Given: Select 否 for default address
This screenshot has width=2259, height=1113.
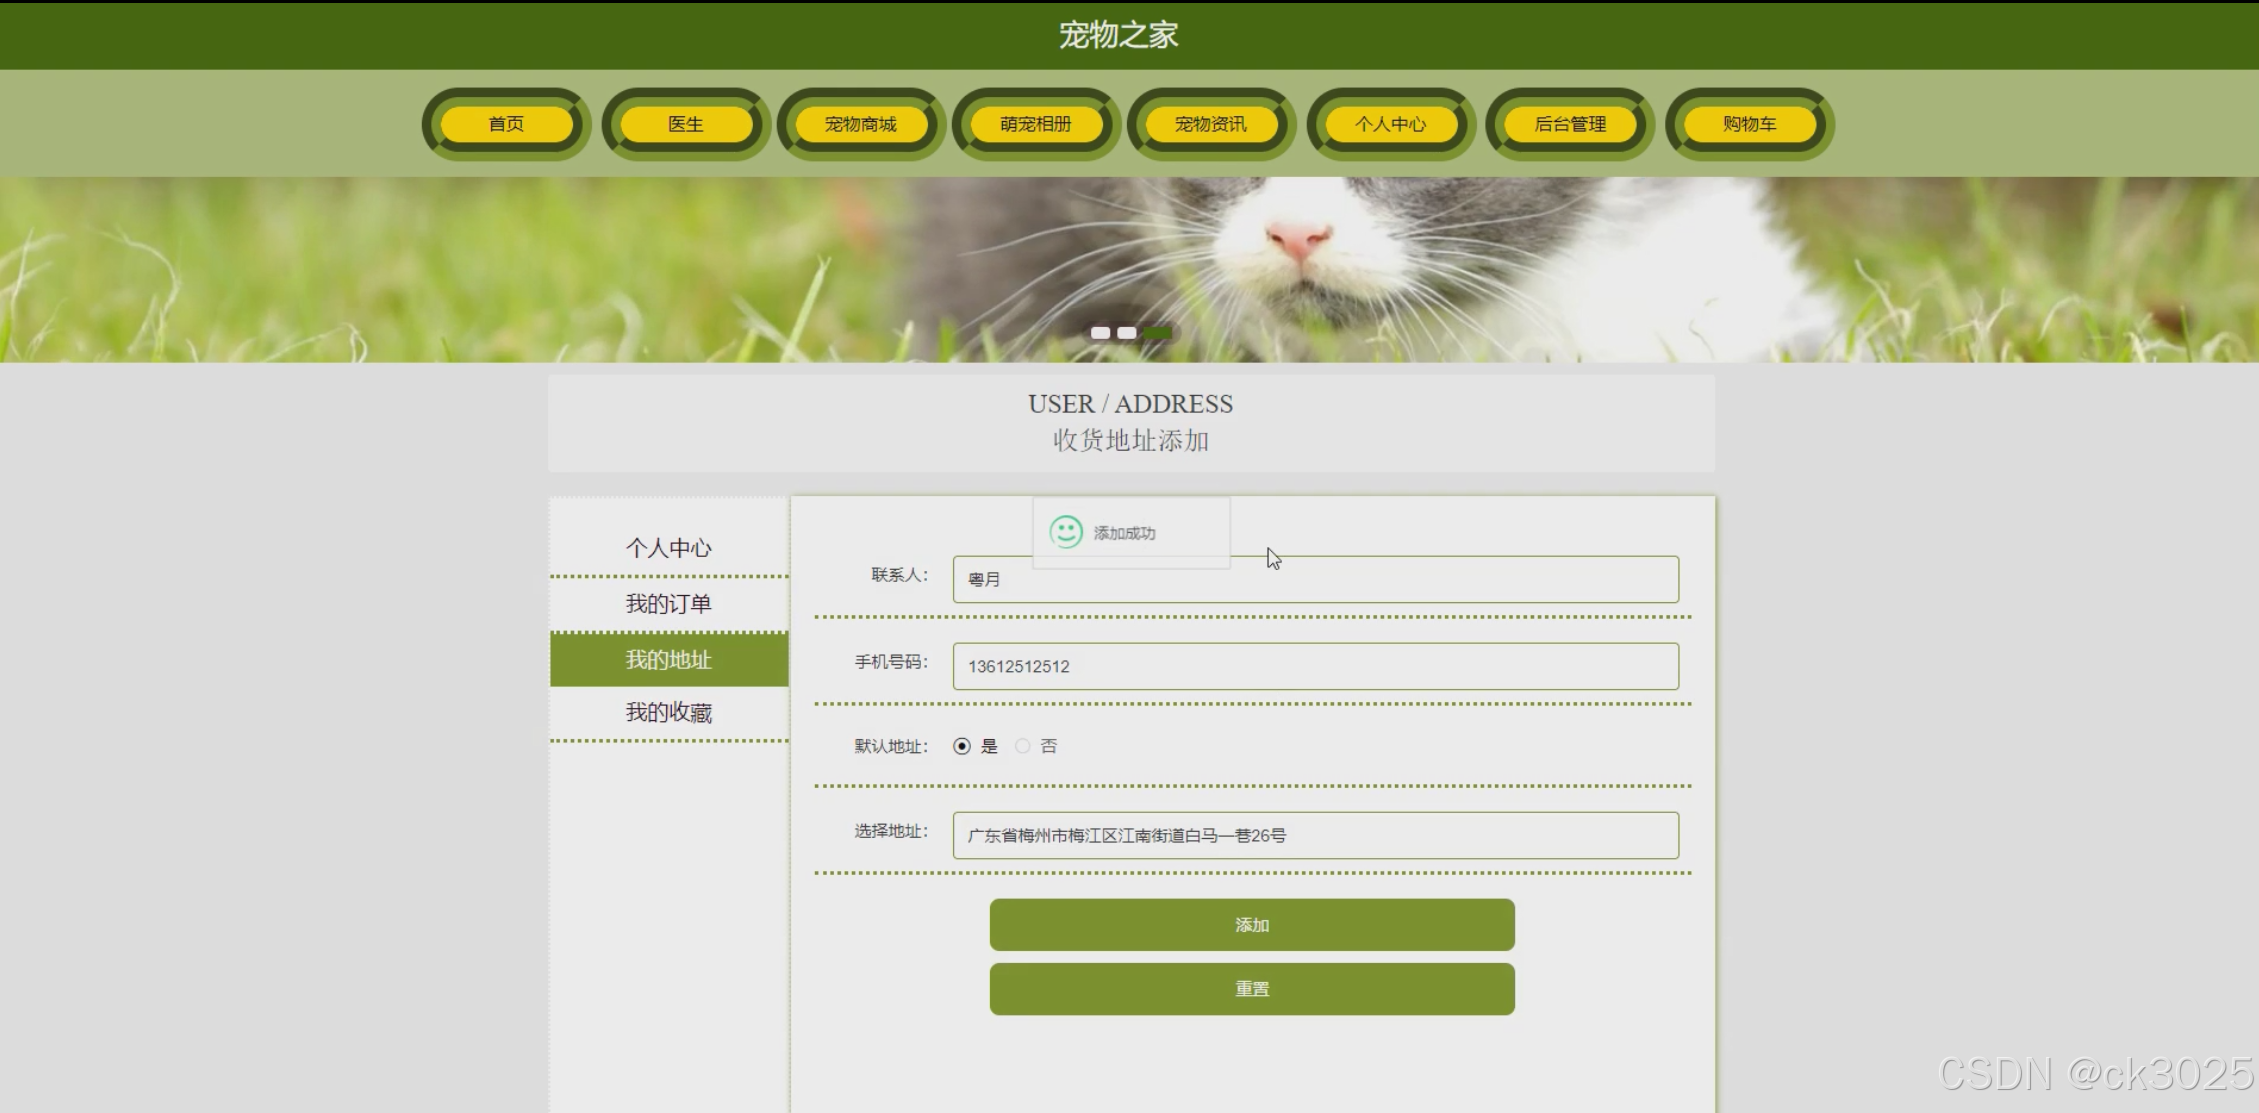Looking at the screenshot, I should coord(1022,746).
